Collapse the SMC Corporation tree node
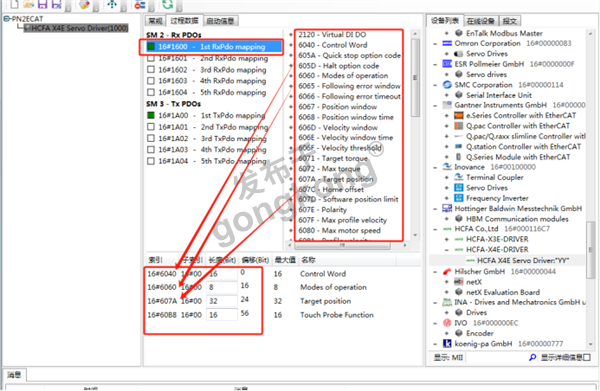This screenshot has height=391, width=600. [x=435, y=85]
